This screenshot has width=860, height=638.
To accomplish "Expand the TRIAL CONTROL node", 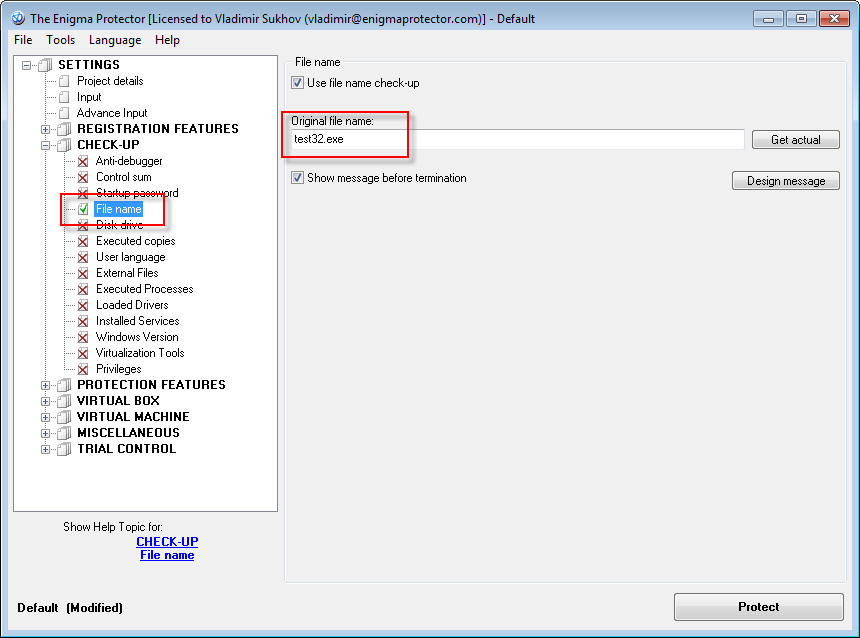I will coord(46,449).
